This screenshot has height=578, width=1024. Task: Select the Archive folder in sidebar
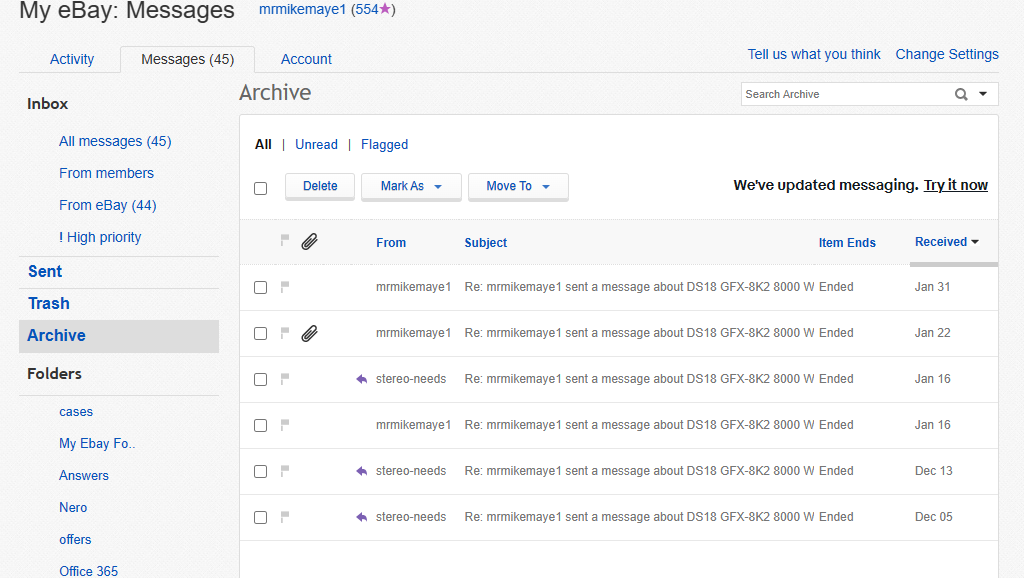click(119, 336)
